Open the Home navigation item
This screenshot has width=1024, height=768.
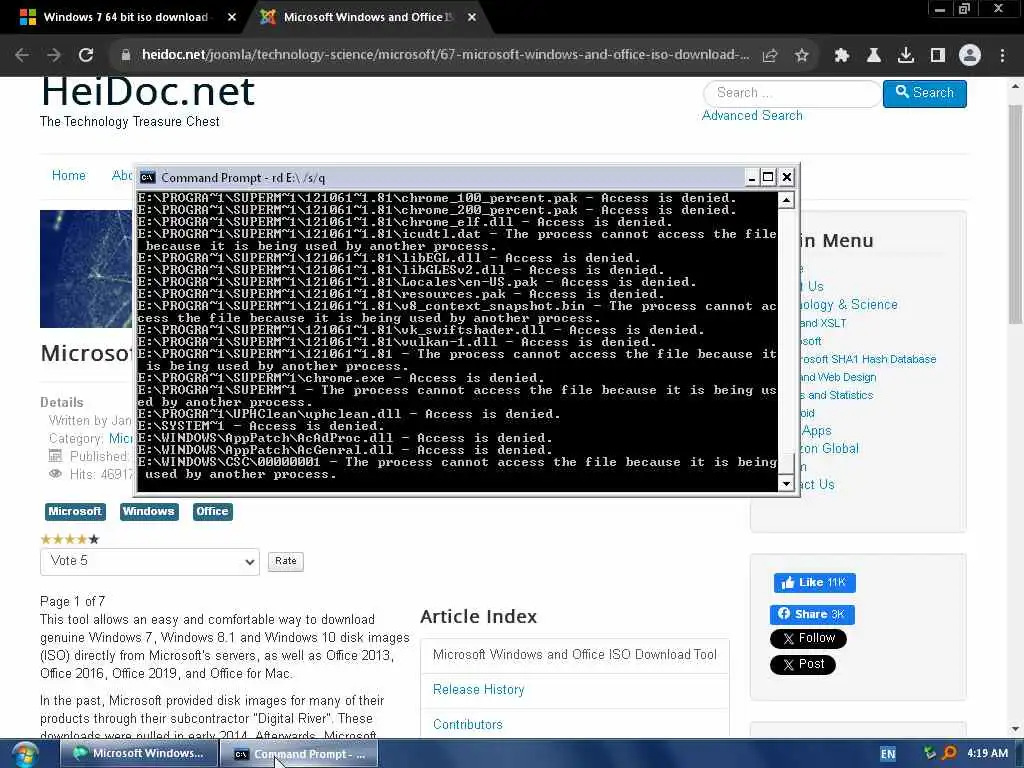pyautogui.click(x=69, y=176)
